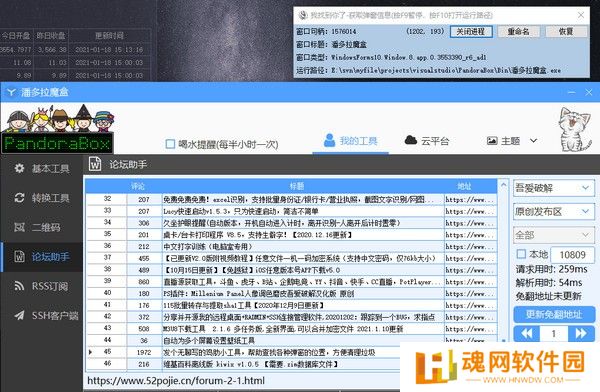Open SSH客户端 in the sidebar
600x392 pixels.
coord(41,315)
